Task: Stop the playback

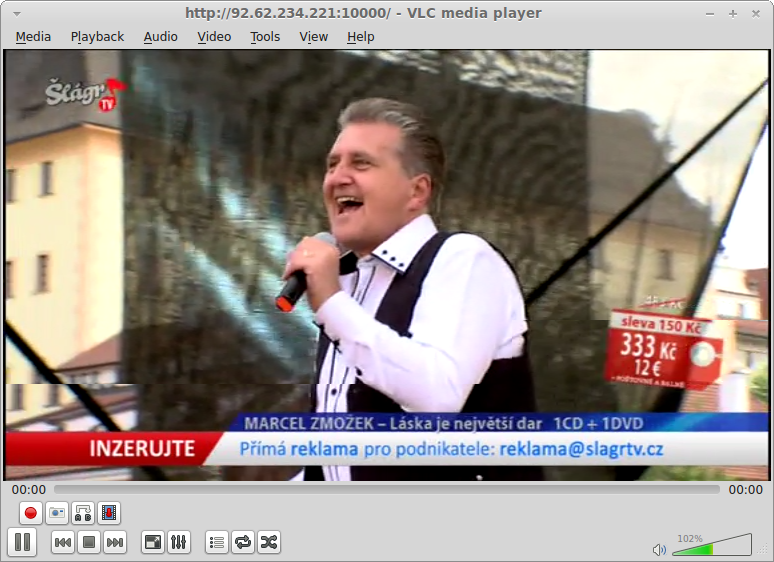Action: tap(88, 542)
